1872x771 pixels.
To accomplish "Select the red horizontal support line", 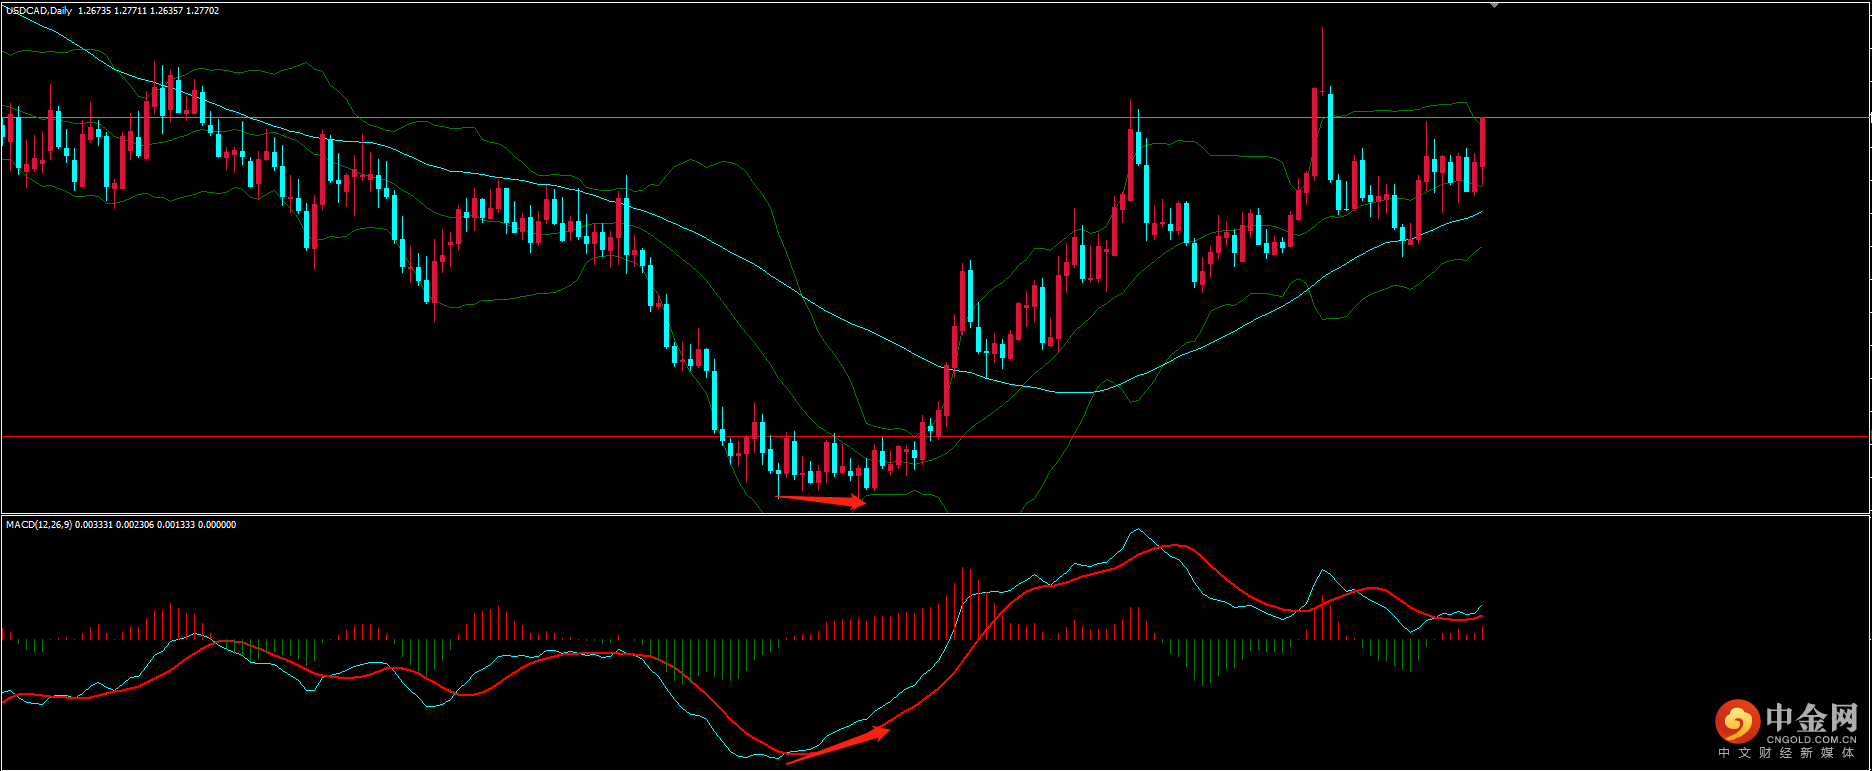I will [935, 437].
